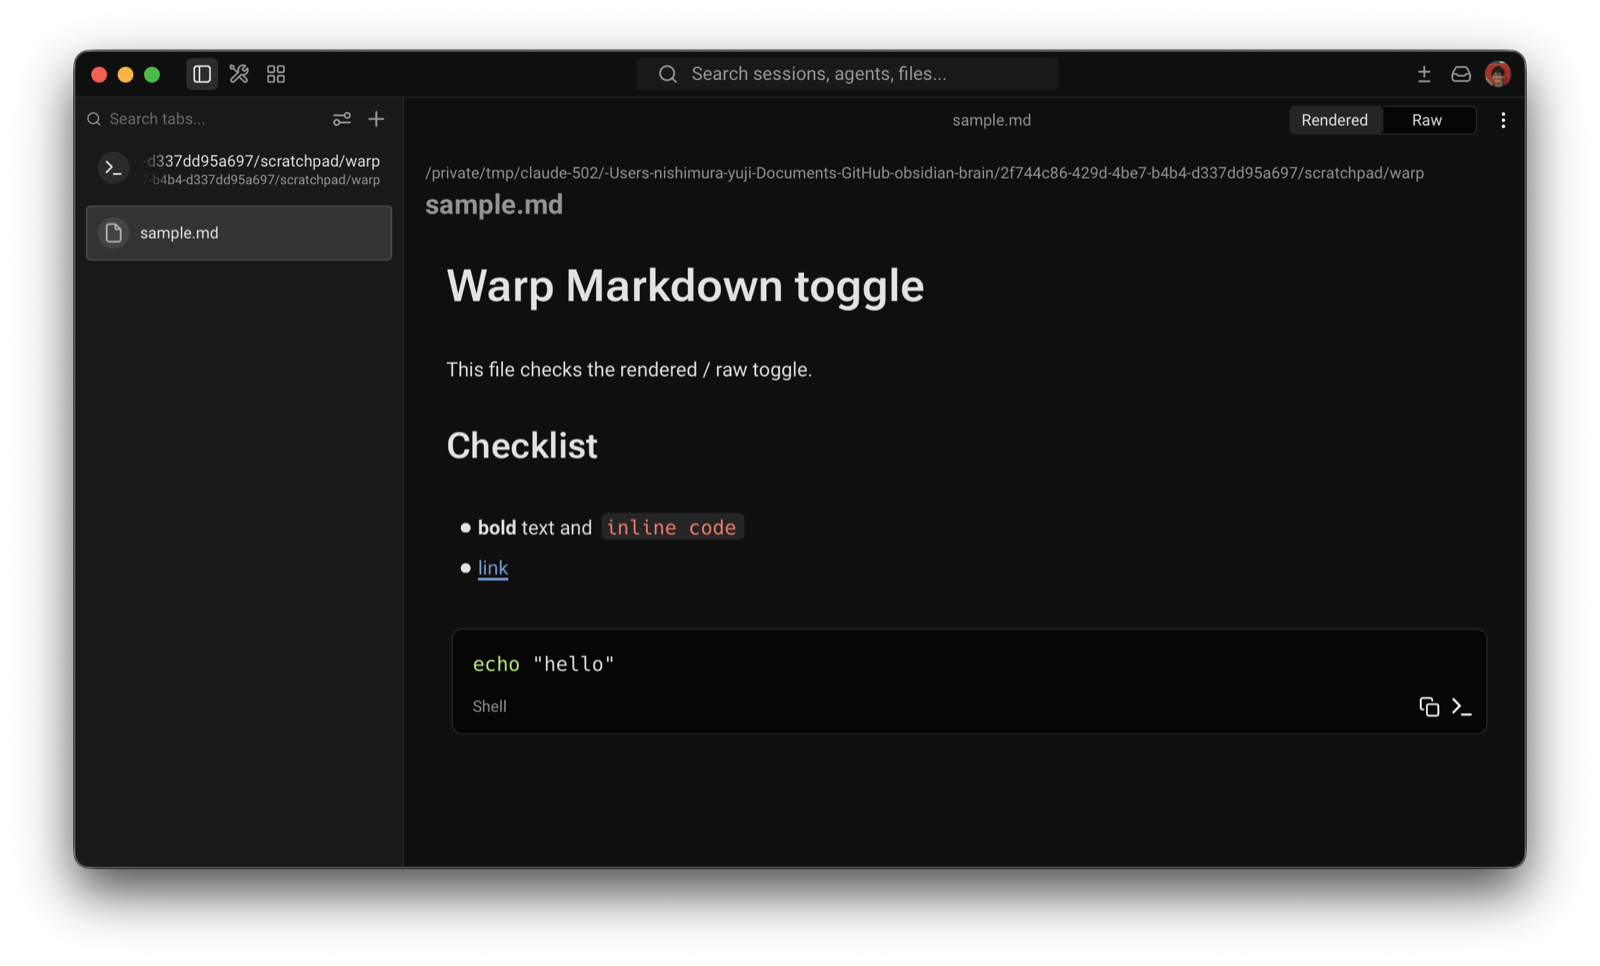Screen dimensions: 1600x966
Task: Click the sample.md pane title
Action: 991,120
